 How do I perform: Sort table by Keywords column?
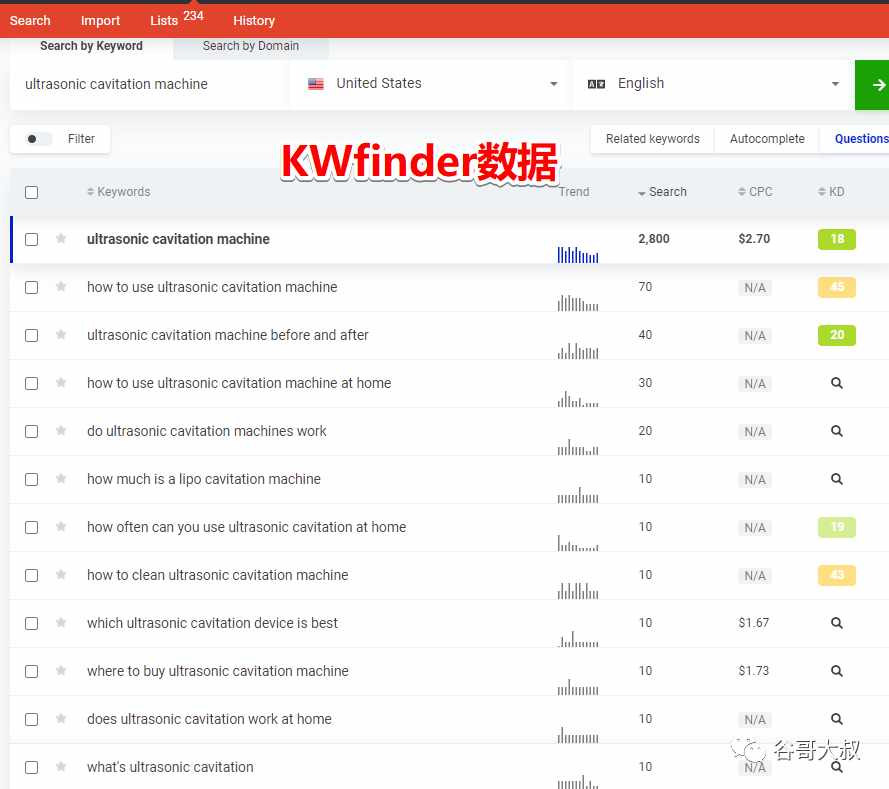coord(118,192)
